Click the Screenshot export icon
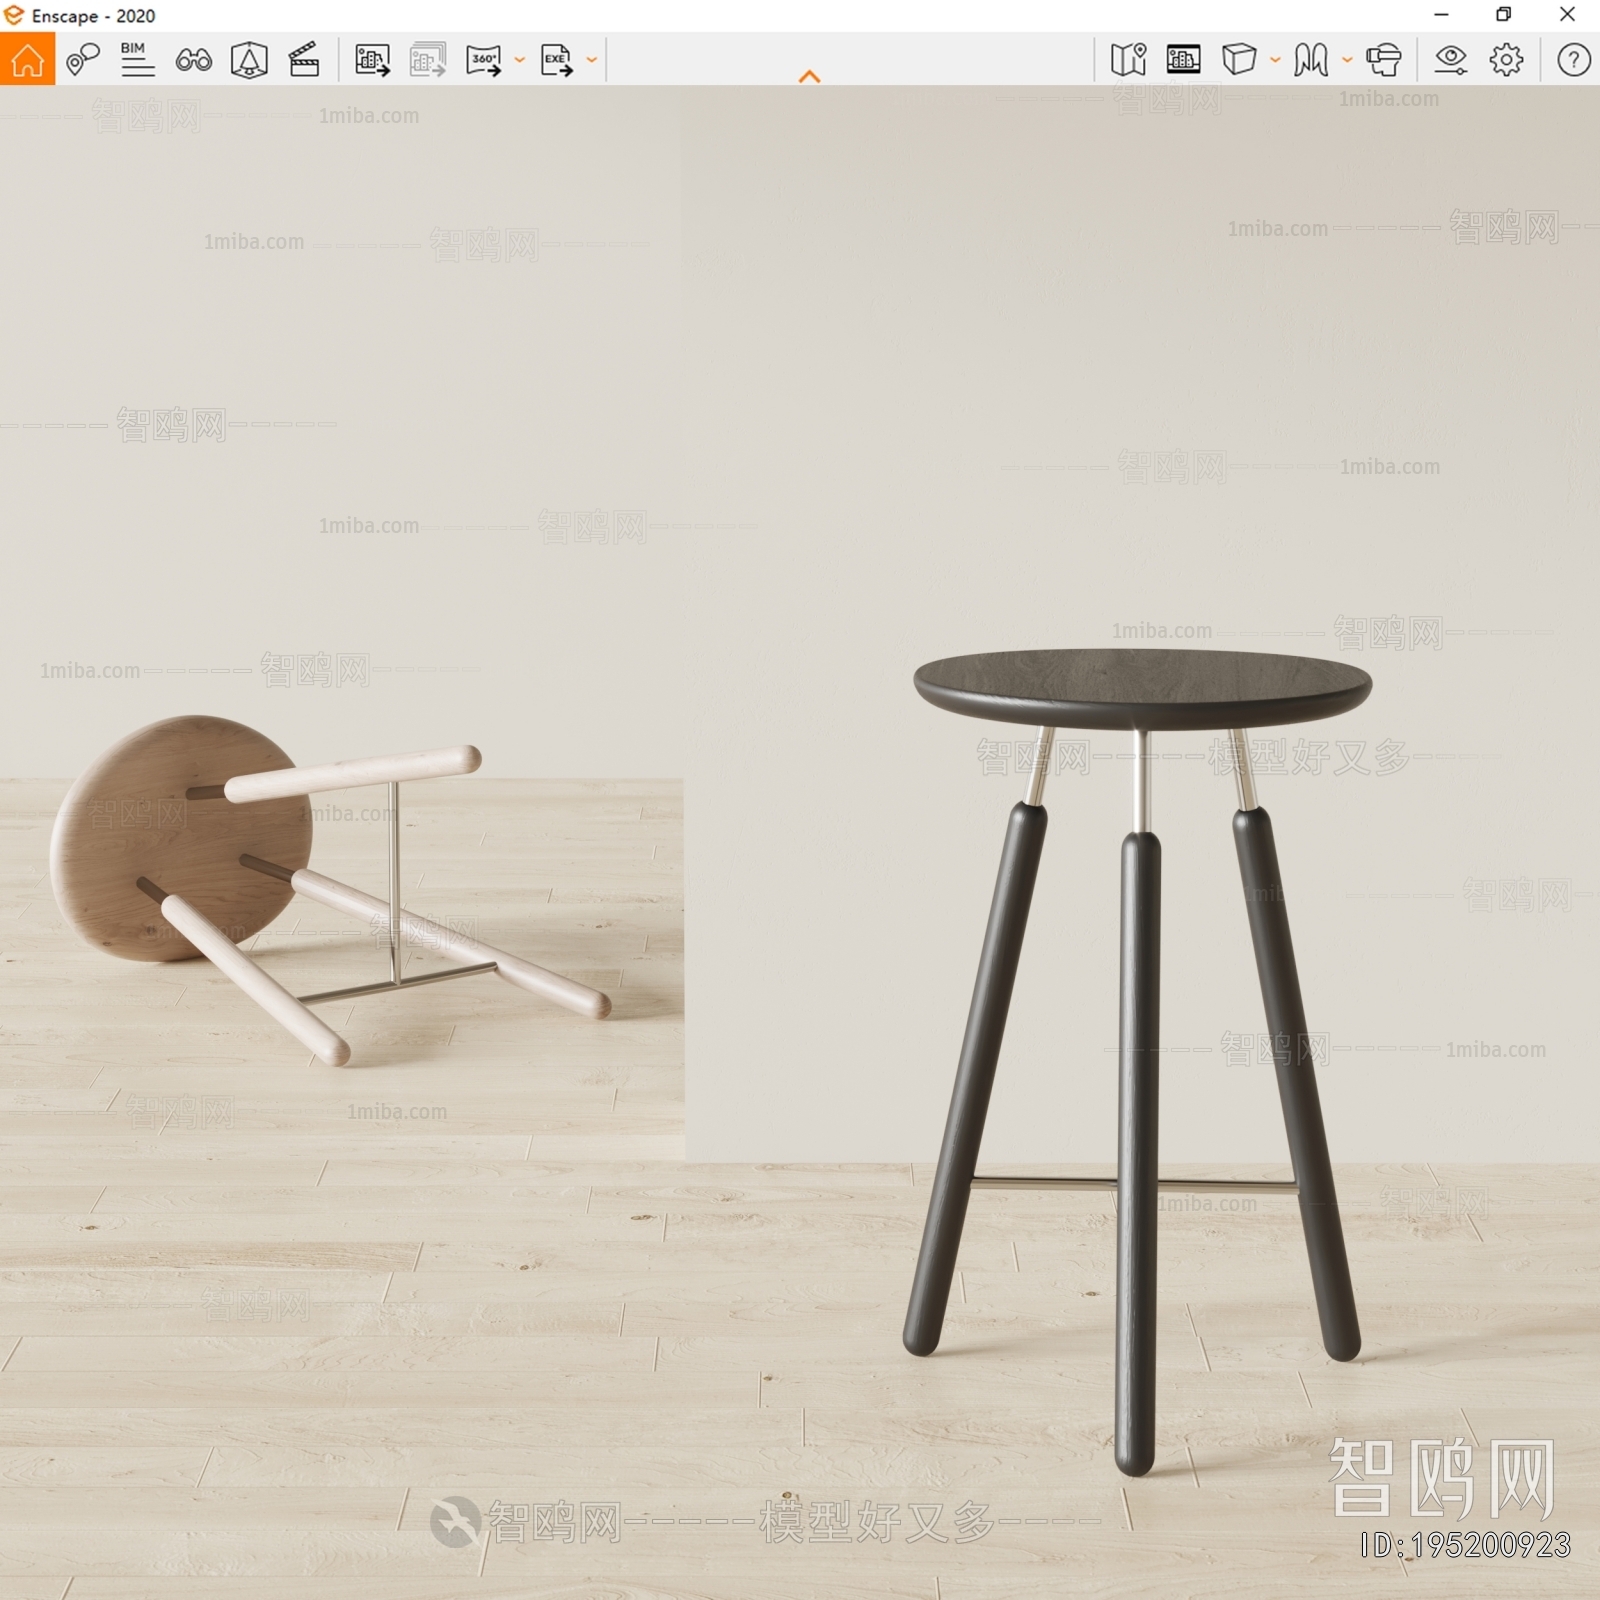The image size is (1600, 1600). 372,60
